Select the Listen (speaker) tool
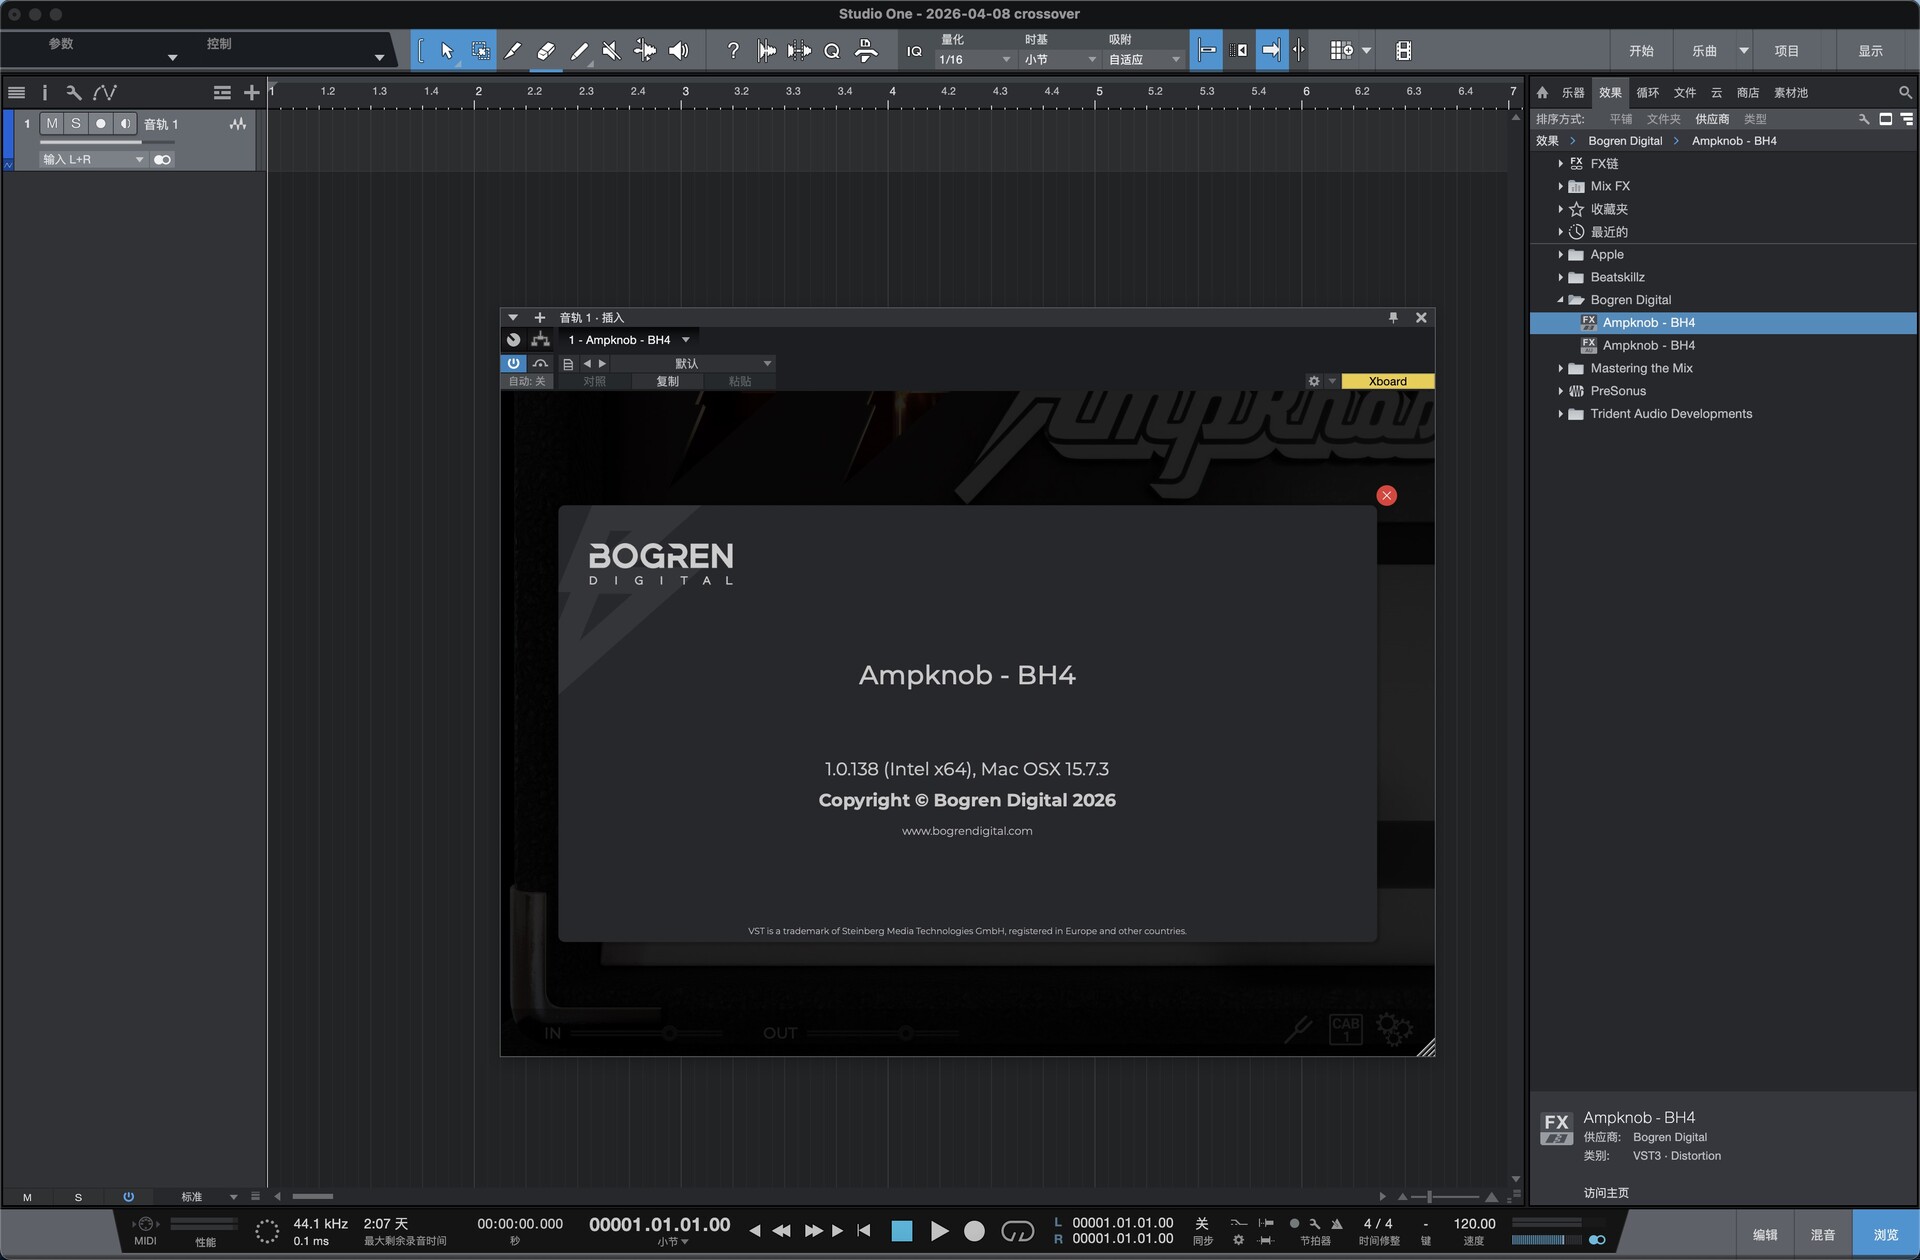 [x=679, y=51]
